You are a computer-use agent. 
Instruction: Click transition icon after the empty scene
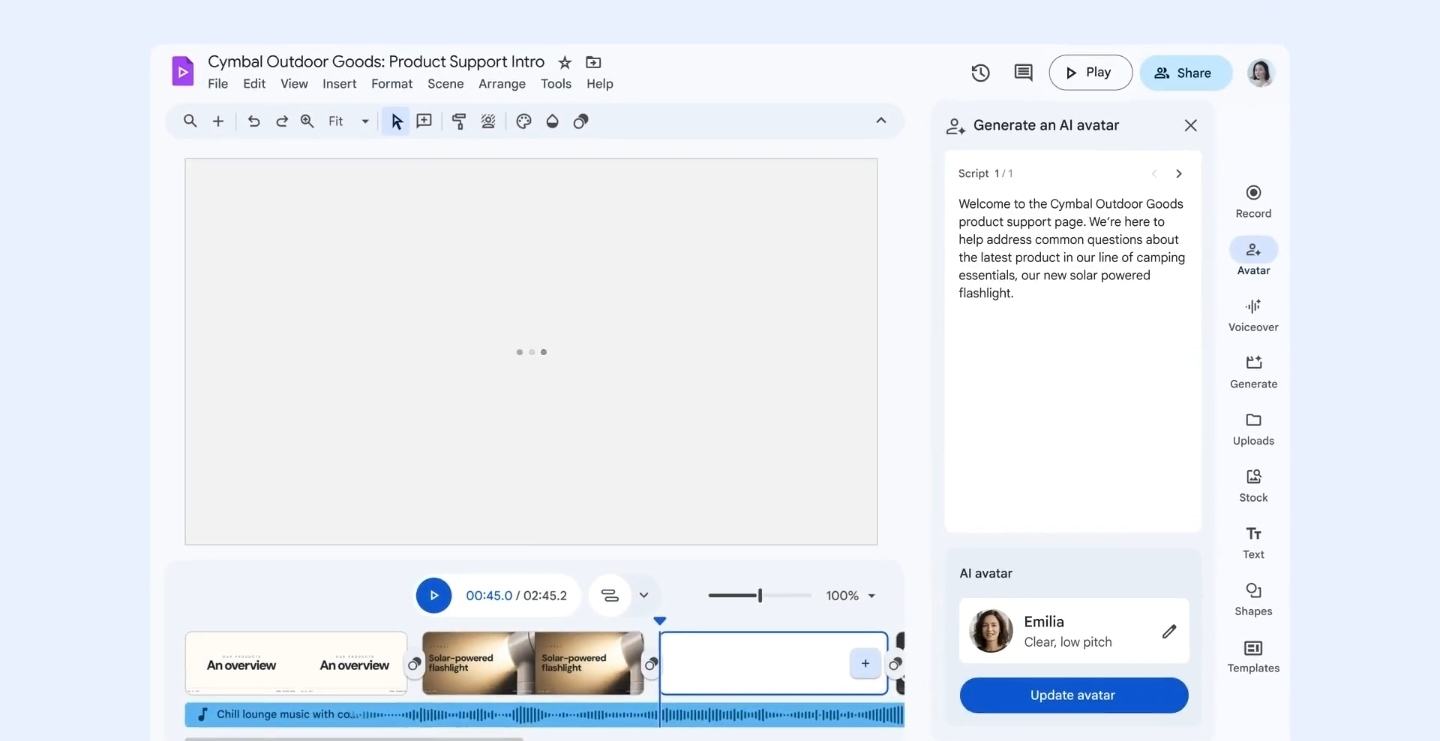(x=895, y=664)
